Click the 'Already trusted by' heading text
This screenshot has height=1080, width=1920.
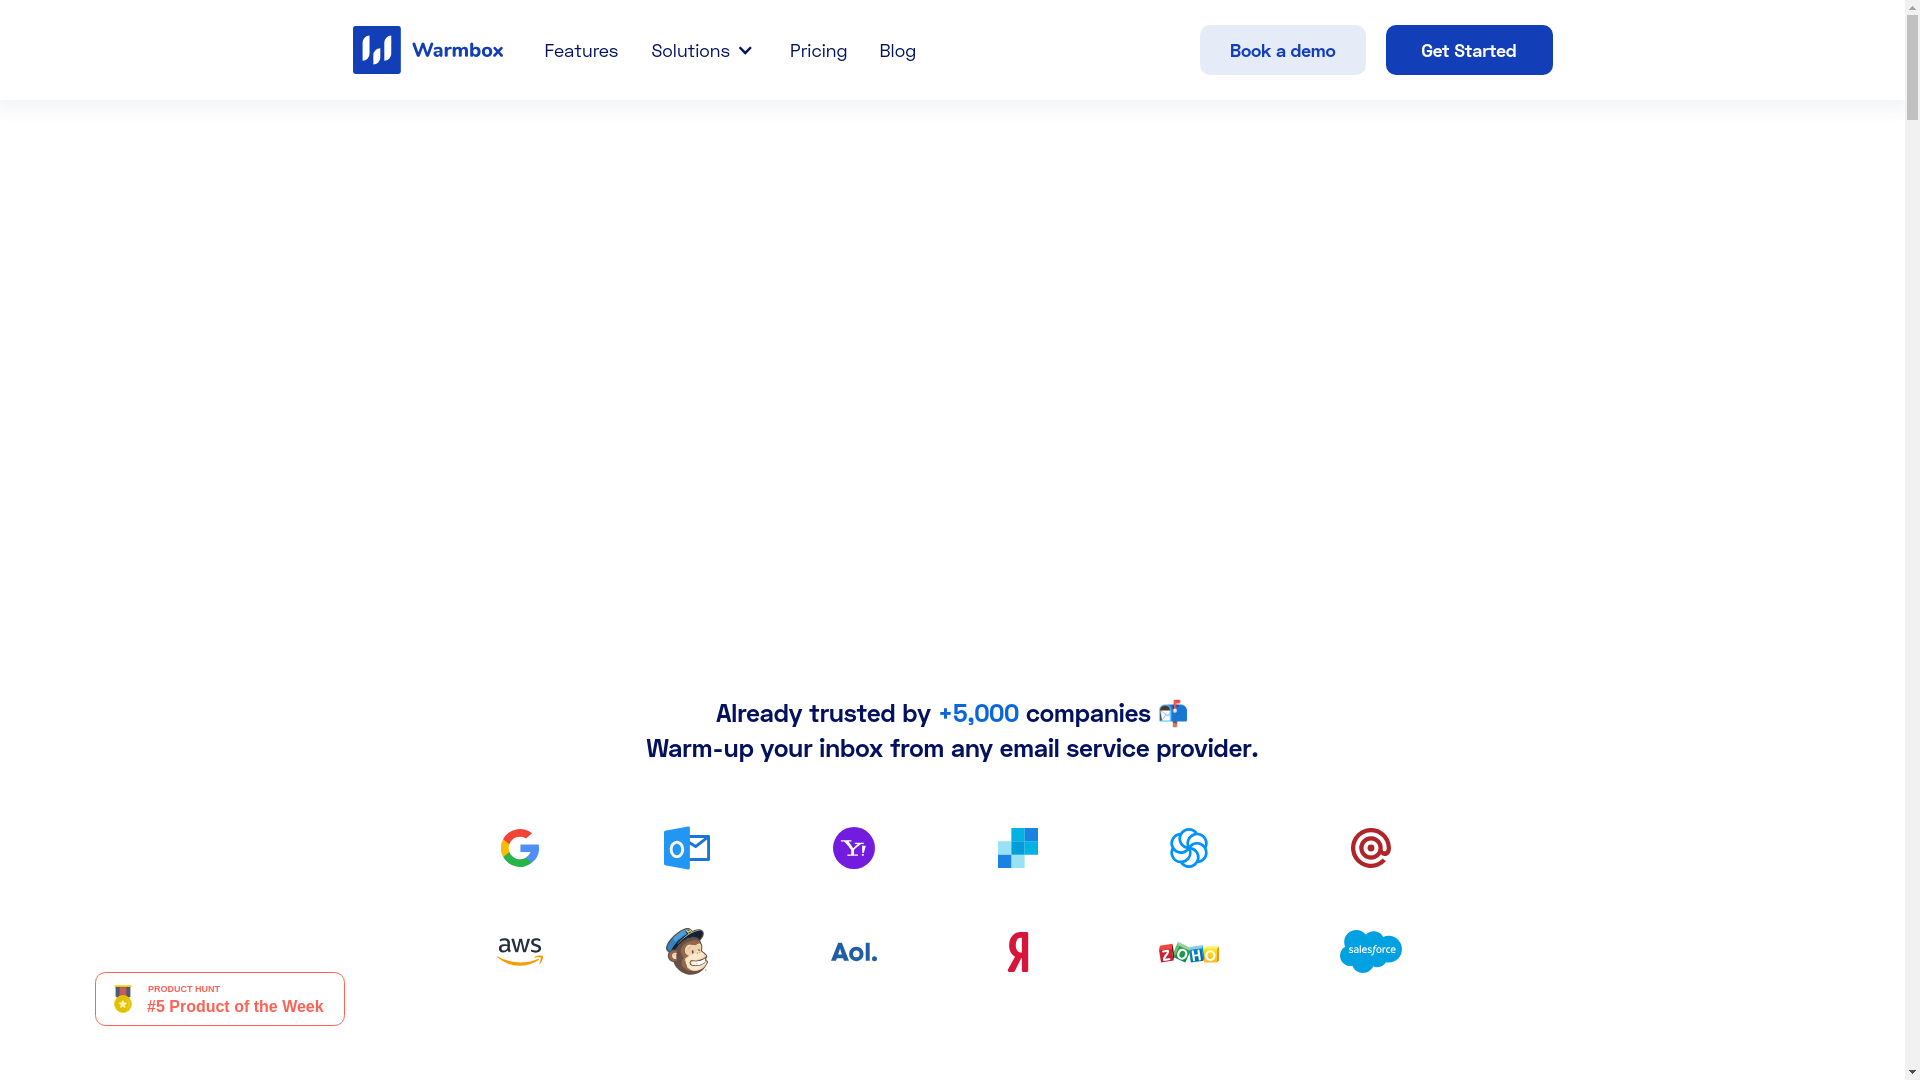[823, 713]
